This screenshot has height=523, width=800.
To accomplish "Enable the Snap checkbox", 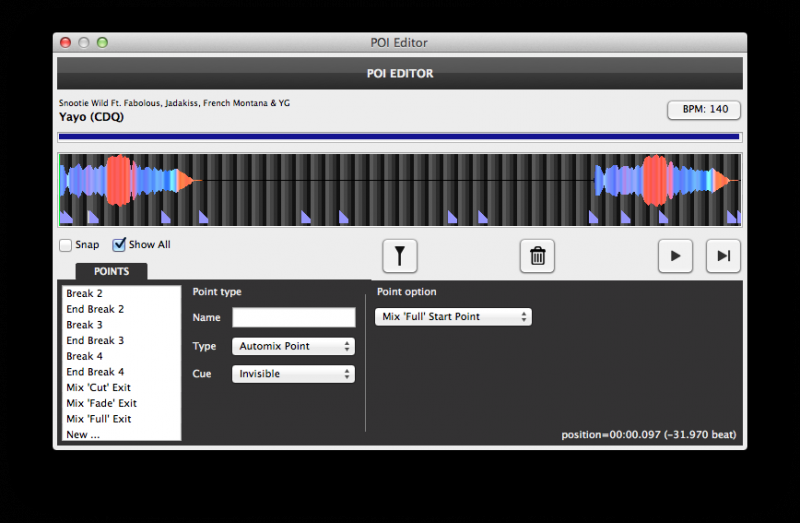I will (x=66, y=245).
